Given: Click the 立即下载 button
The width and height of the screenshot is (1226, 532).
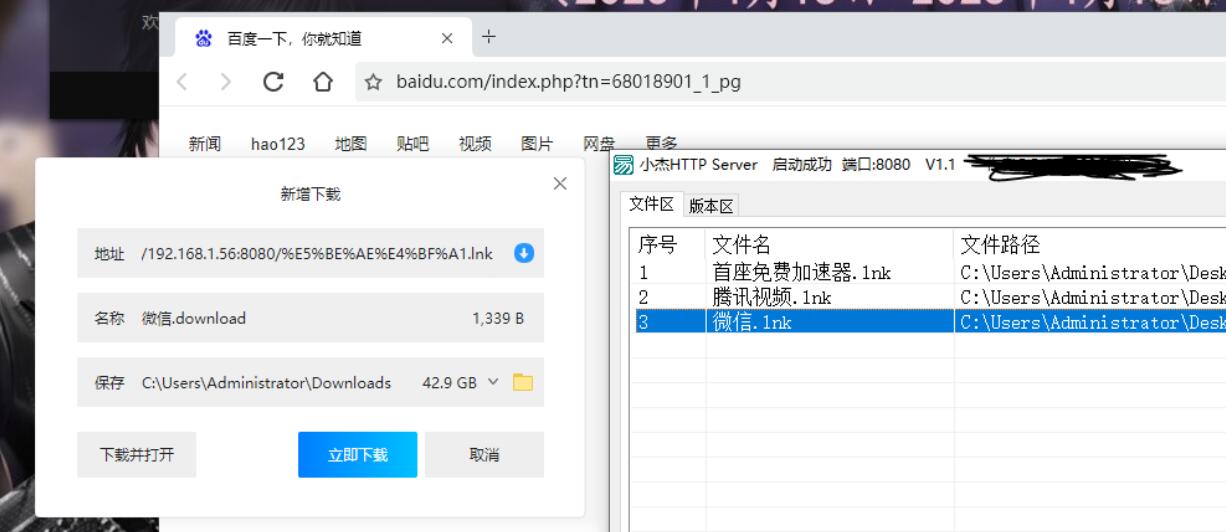Looking at the screenshot, I should click(x=358, y=455).
